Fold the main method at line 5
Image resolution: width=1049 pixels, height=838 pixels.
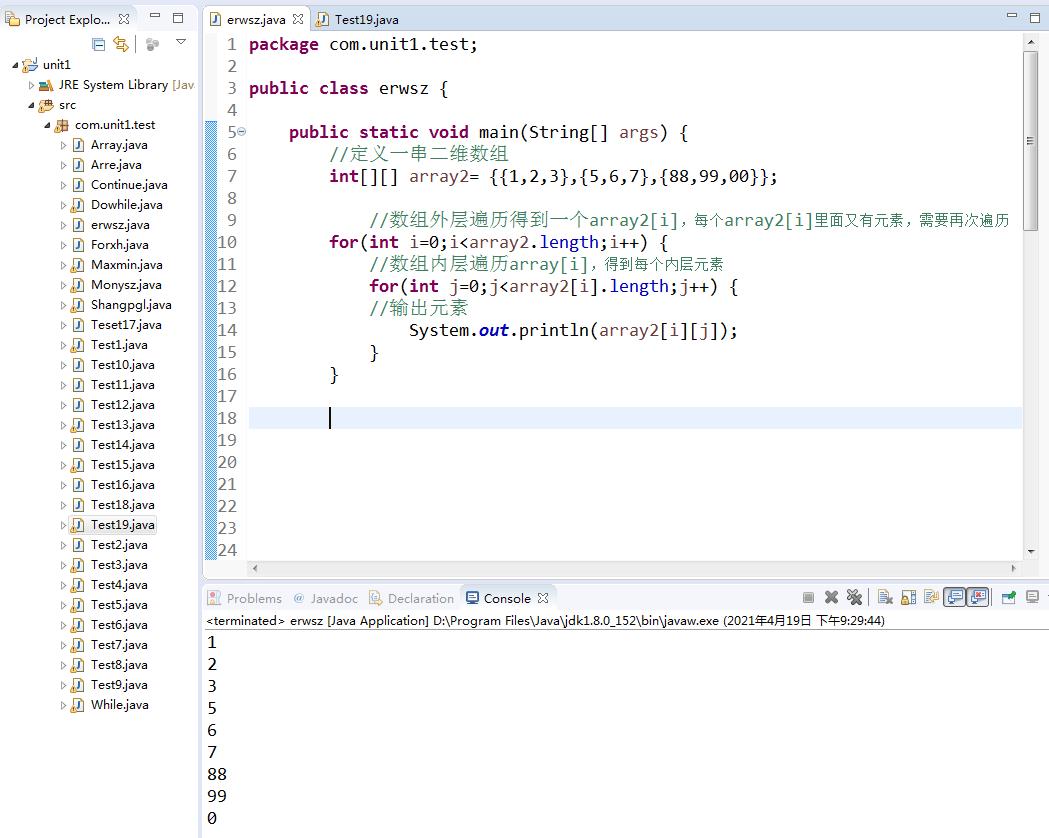[x=242, y=132]
